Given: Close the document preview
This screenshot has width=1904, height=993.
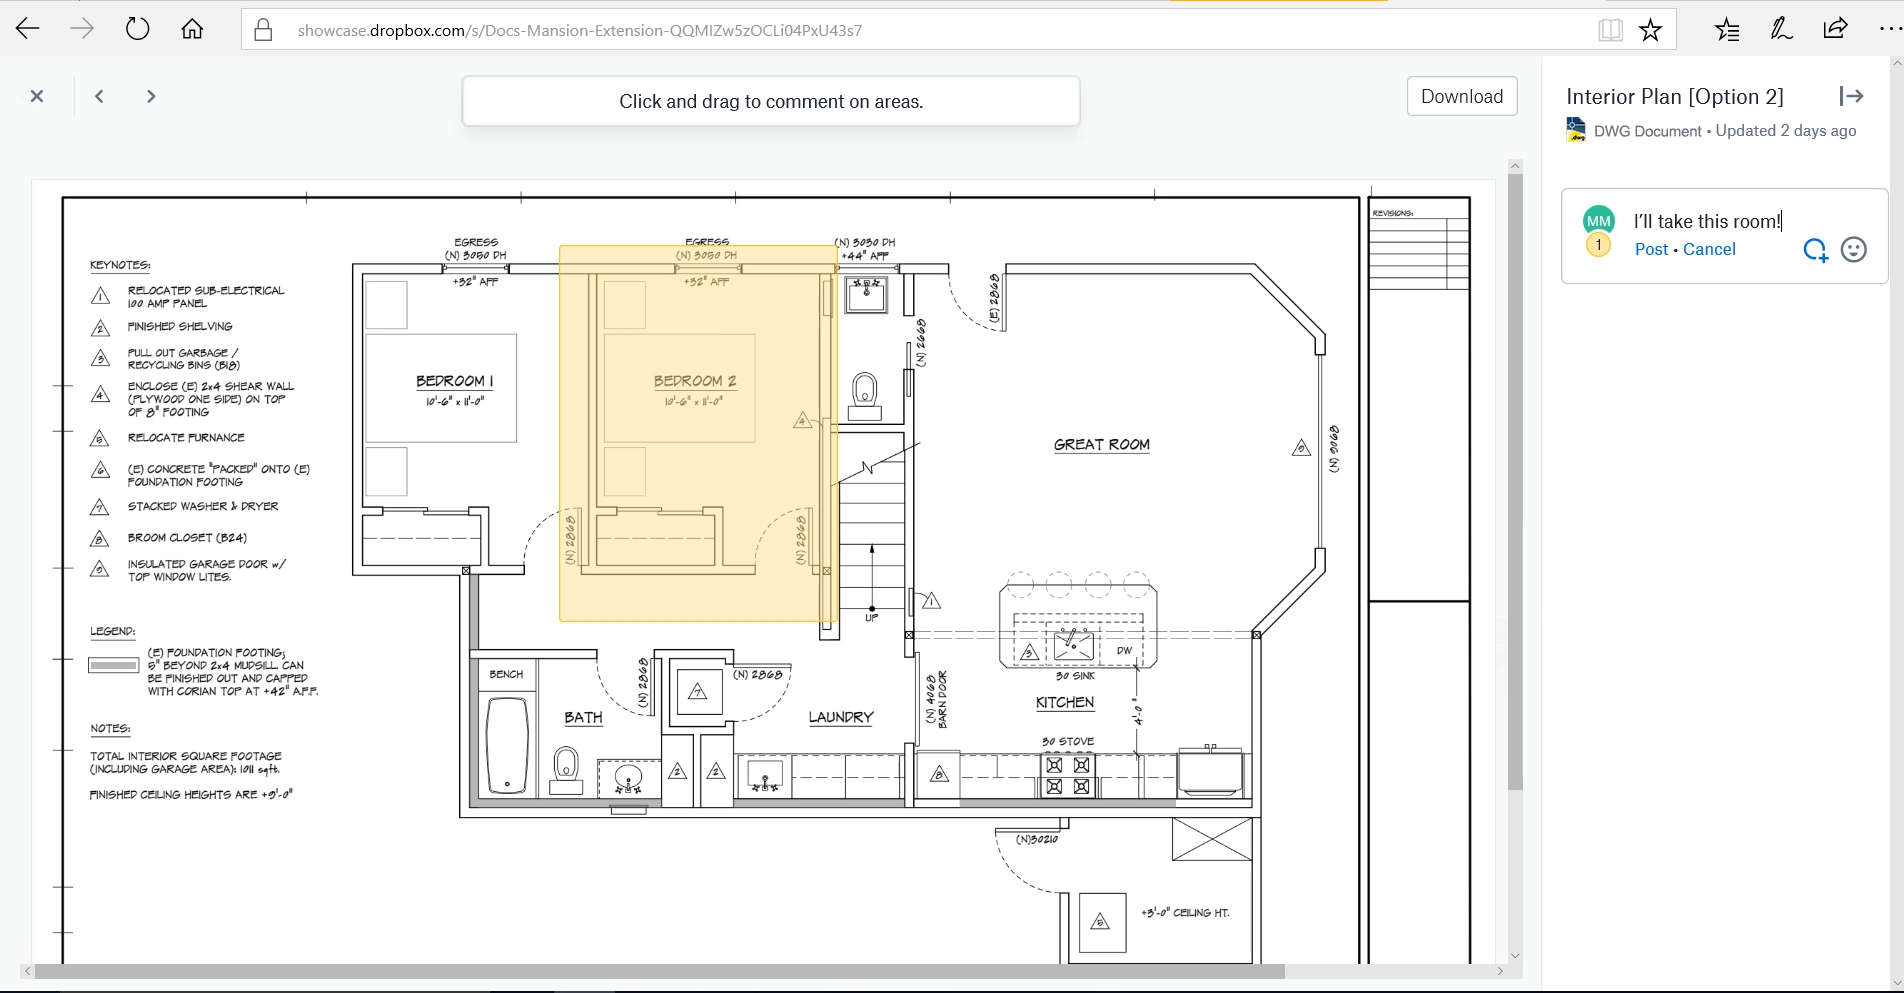Looking at the screenshot, I should point(37,96).
